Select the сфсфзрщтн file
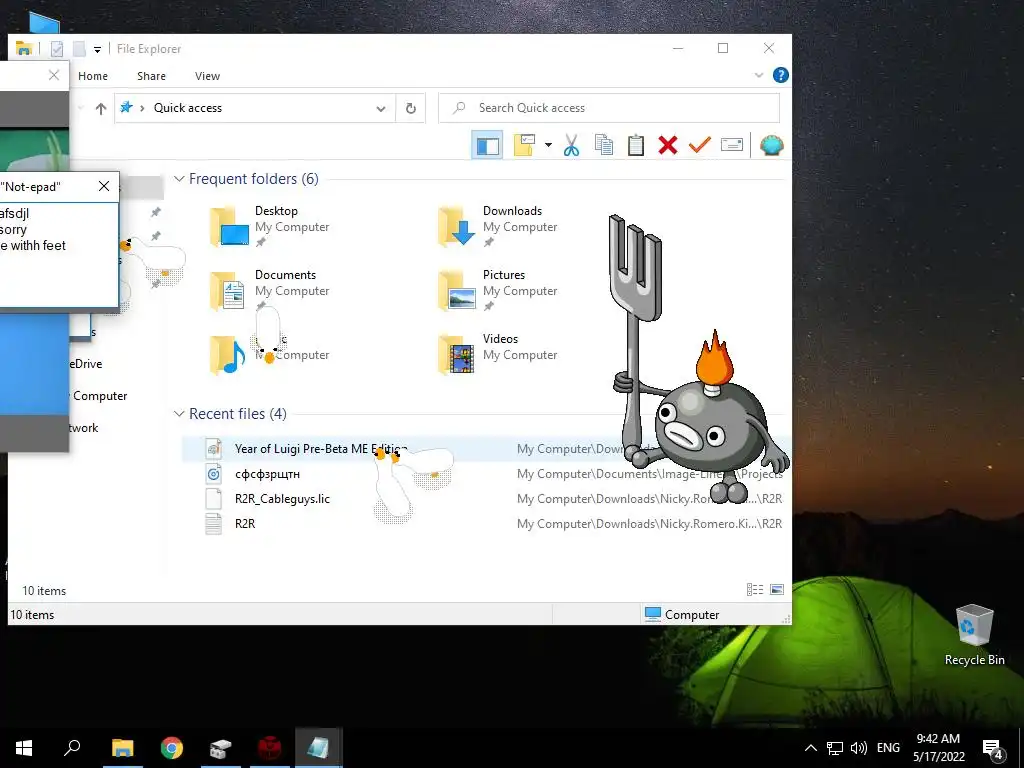1024x768 pixels. click(x=482, y=473)
